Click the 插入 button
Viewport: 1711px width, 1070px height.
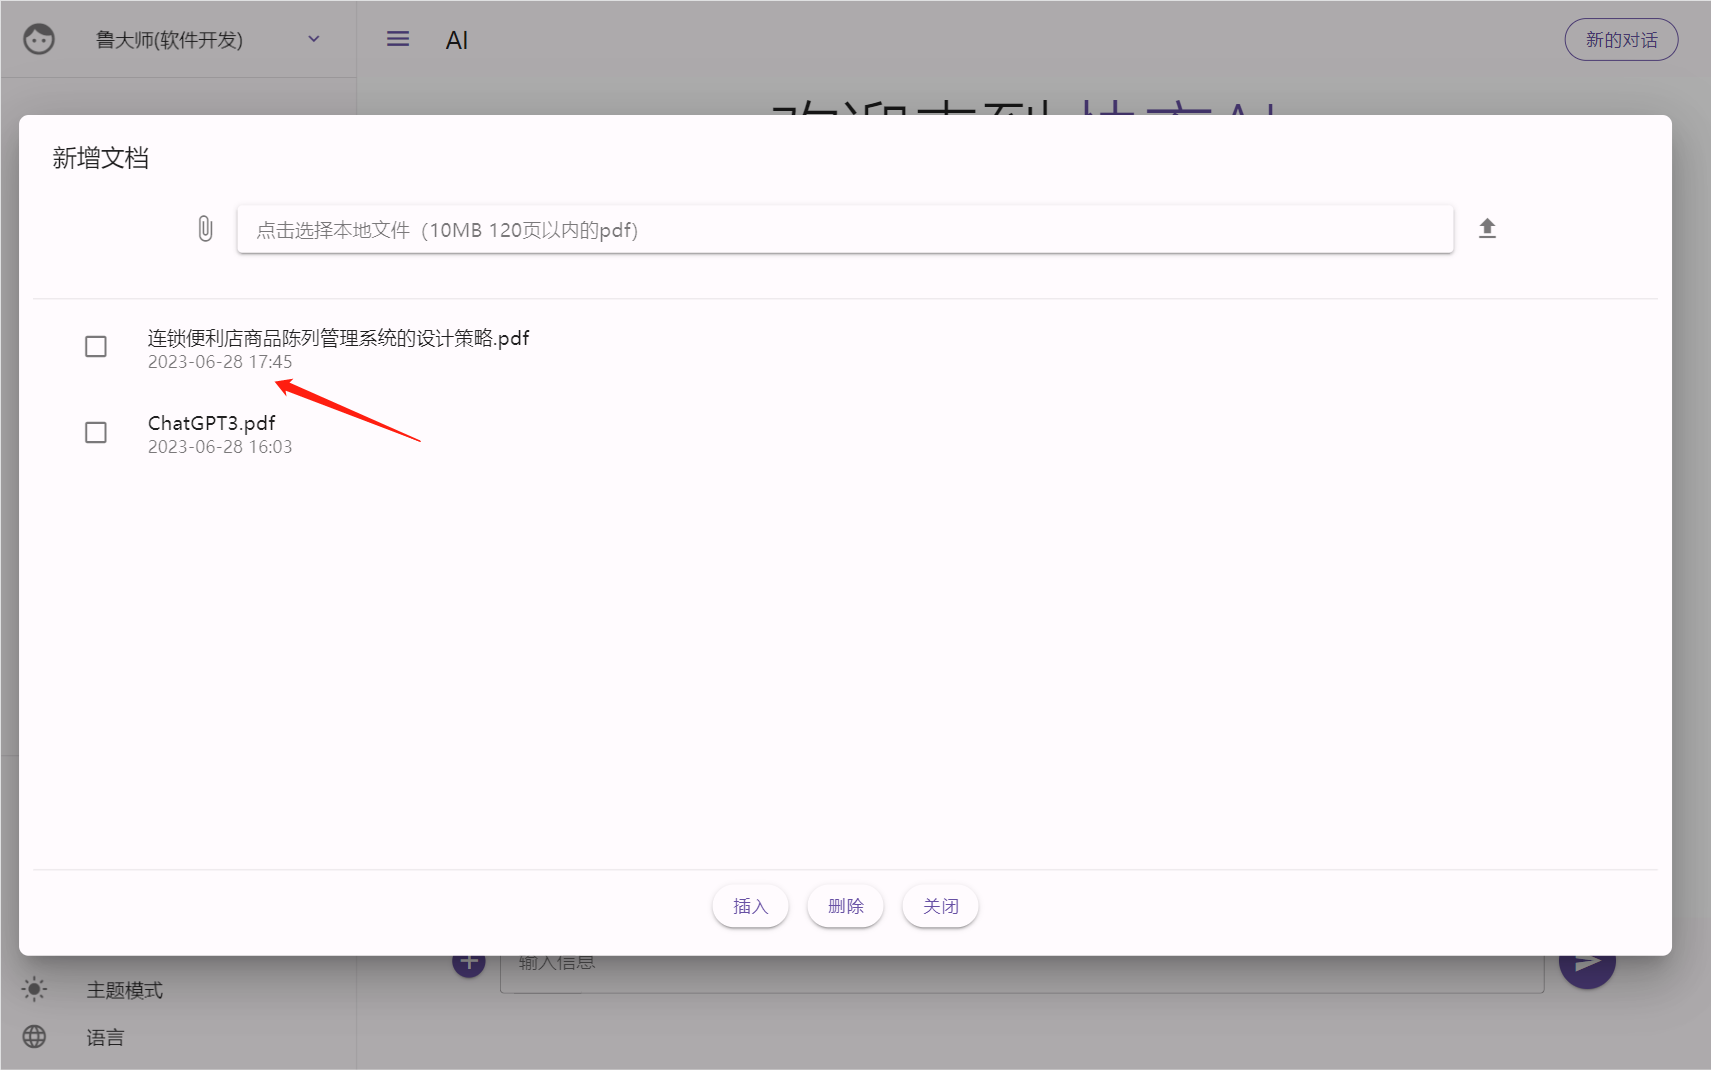point(750,906)
